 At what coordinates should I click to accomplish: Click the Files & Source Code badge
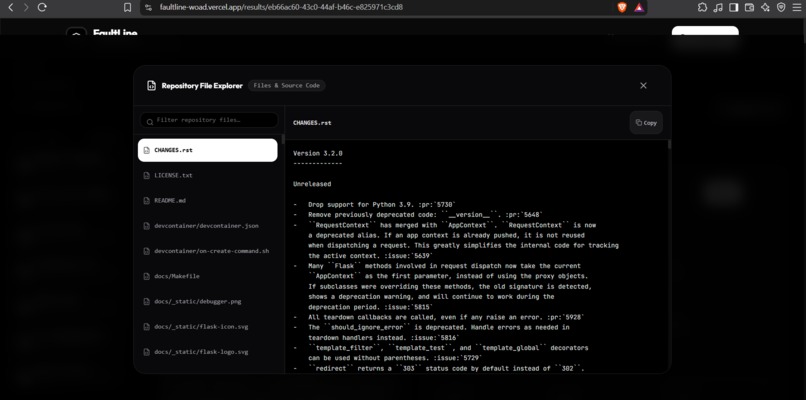pos(286,86)
